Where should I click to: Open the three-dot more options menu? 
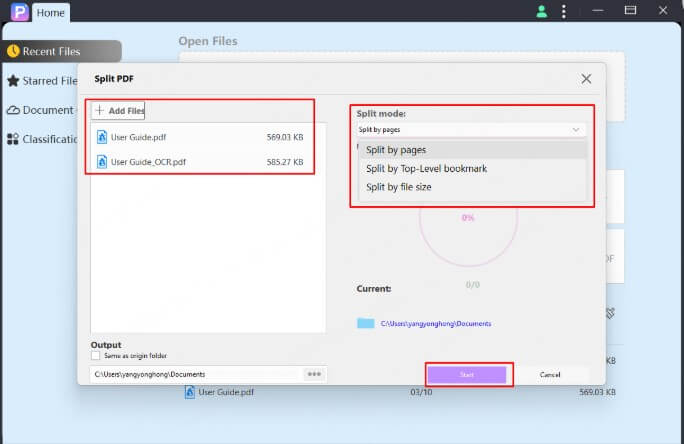(x=564, y=11)
